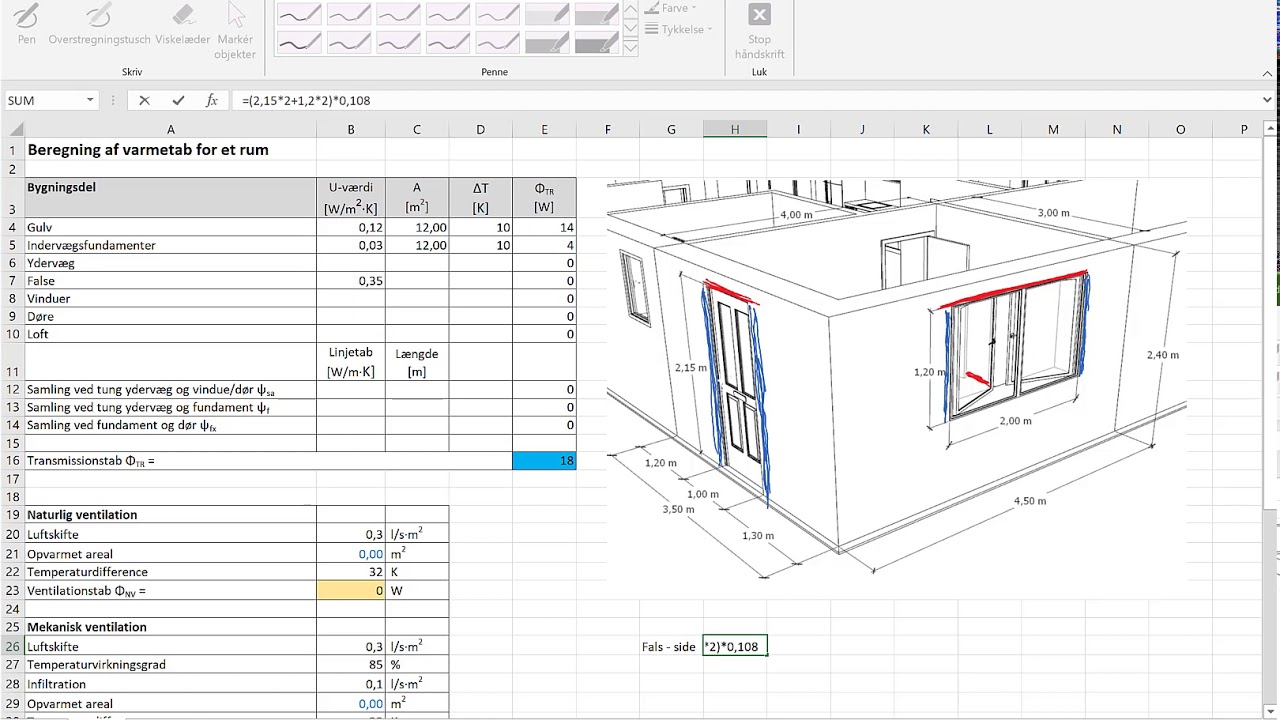
Task: Open Insert Function fx dialog
Action: [212, 100]
